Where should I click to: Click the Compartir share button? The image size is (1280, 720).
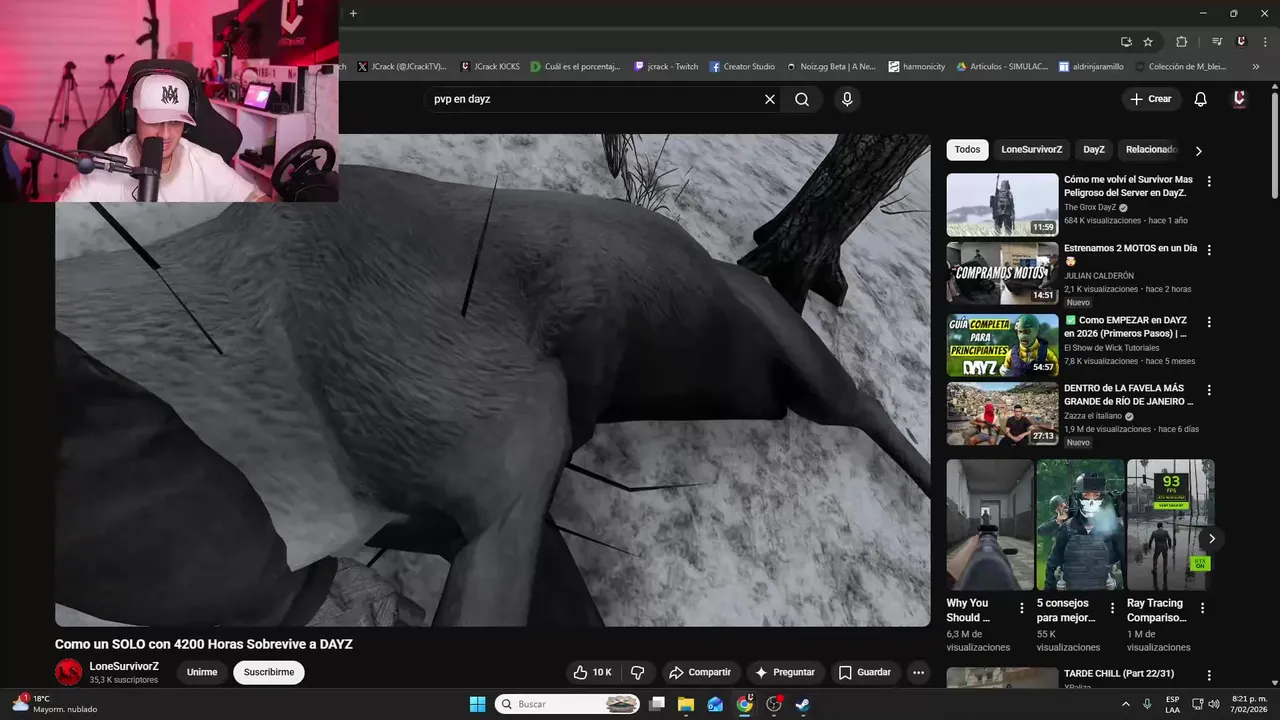point(701,672)
